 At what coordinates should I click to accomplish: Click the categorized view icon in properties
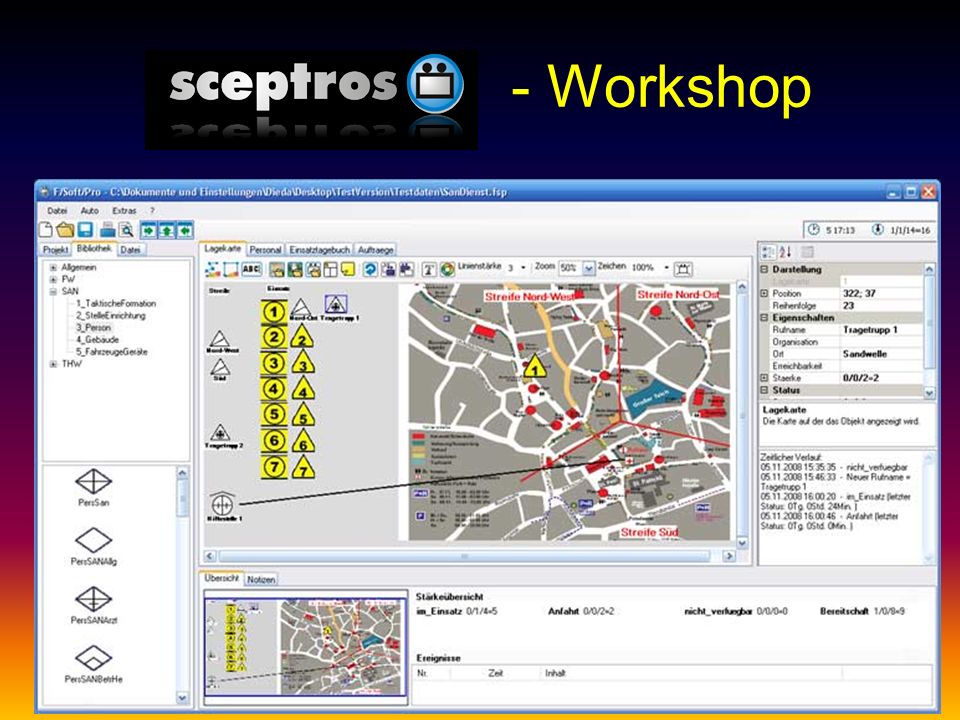(x=768, y=252)
